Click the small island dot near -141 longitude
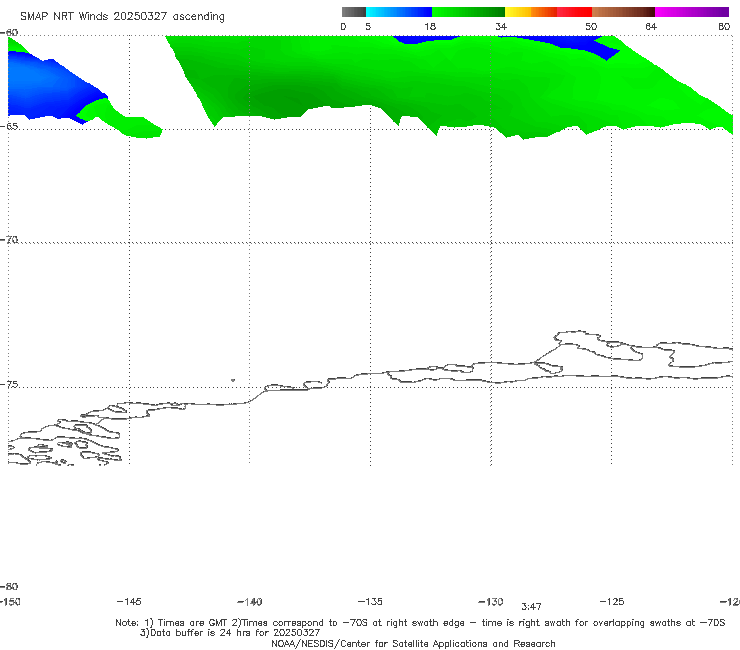 tap(233, 380)
